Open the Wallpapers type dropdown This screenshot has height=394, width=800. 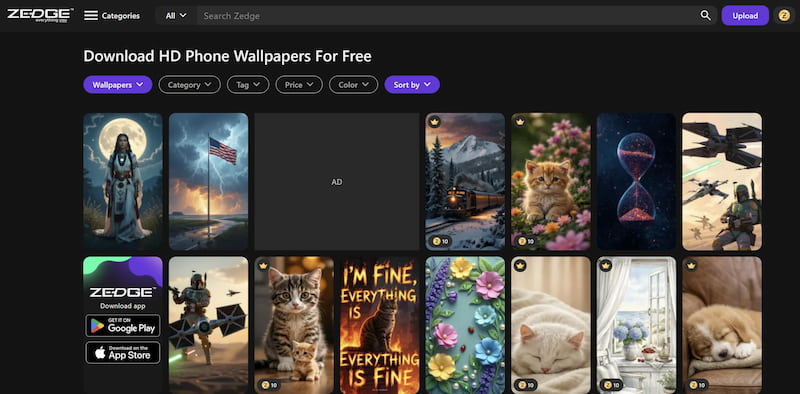118,85
